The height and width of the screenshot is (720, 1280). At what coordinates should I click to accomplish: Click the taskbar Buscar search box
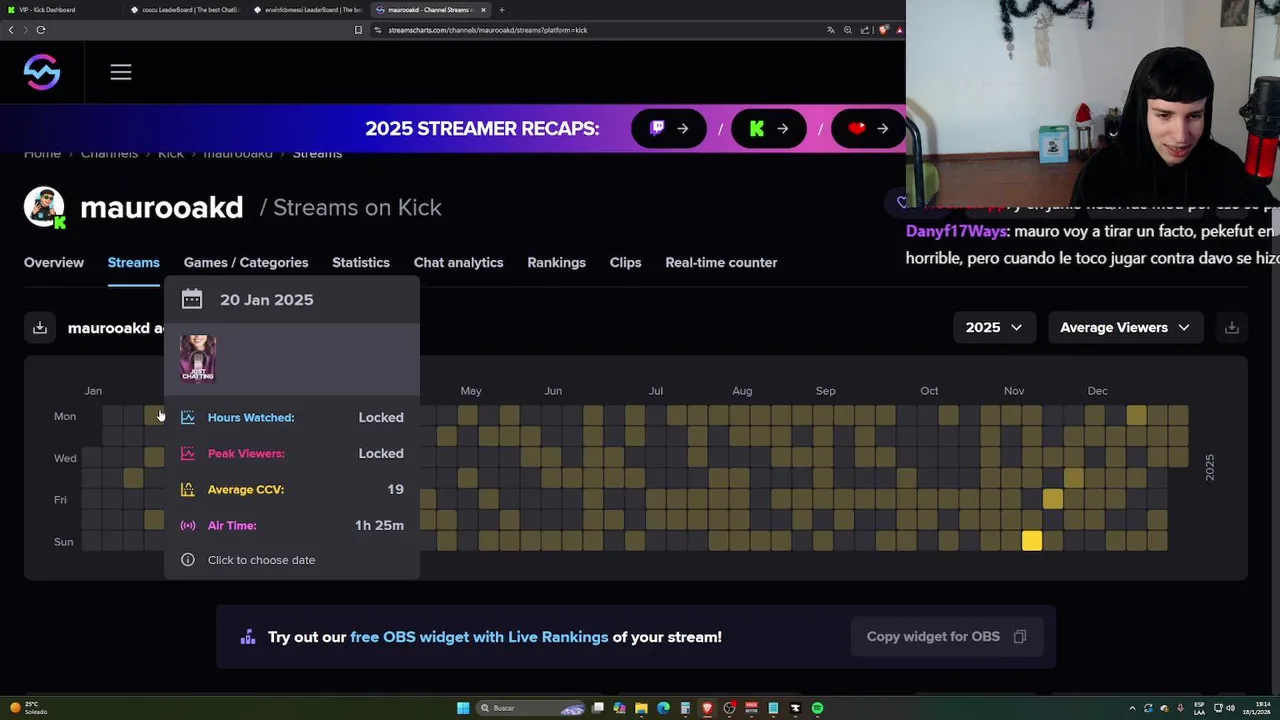[x=530, y=708]
